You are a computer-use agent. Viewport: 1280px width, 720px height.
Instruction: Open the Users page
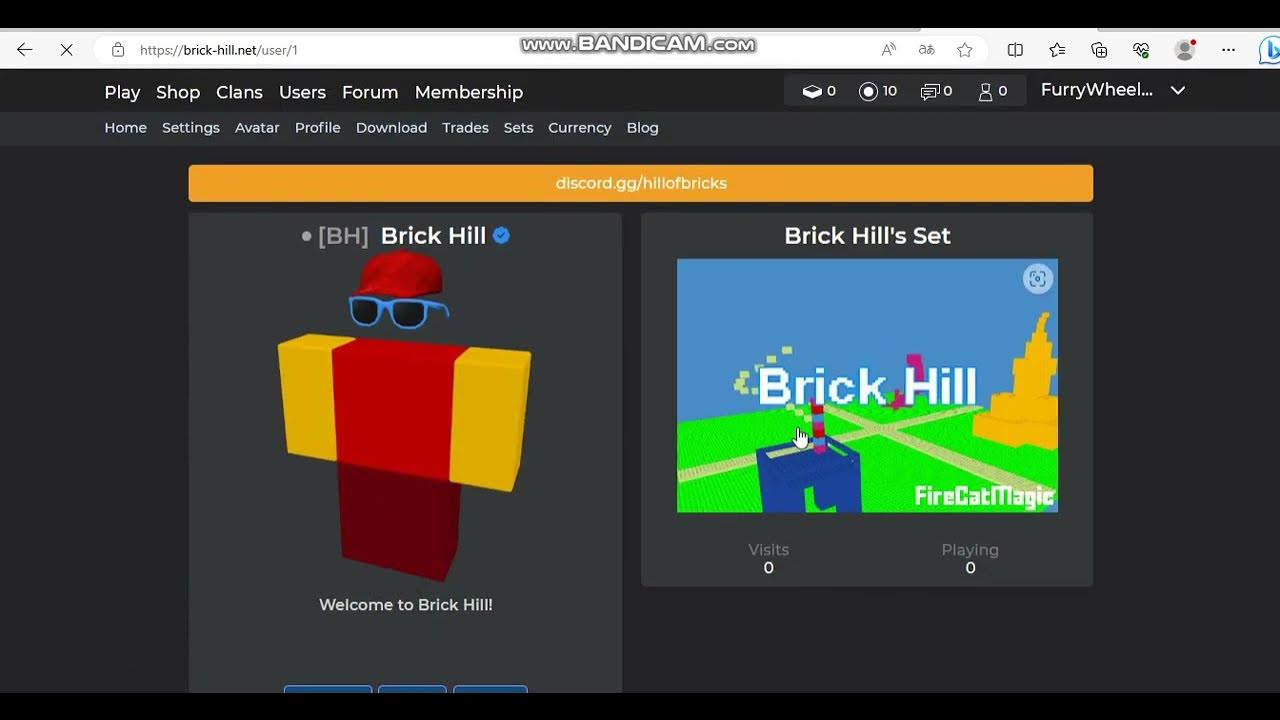pos(302,92)
